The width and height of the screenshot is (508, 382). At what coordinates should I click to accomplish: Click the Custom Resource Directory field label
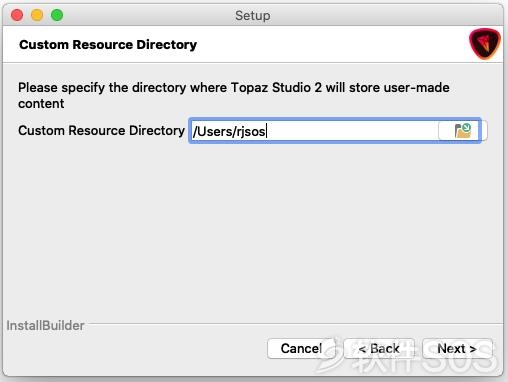coord(101,131)
